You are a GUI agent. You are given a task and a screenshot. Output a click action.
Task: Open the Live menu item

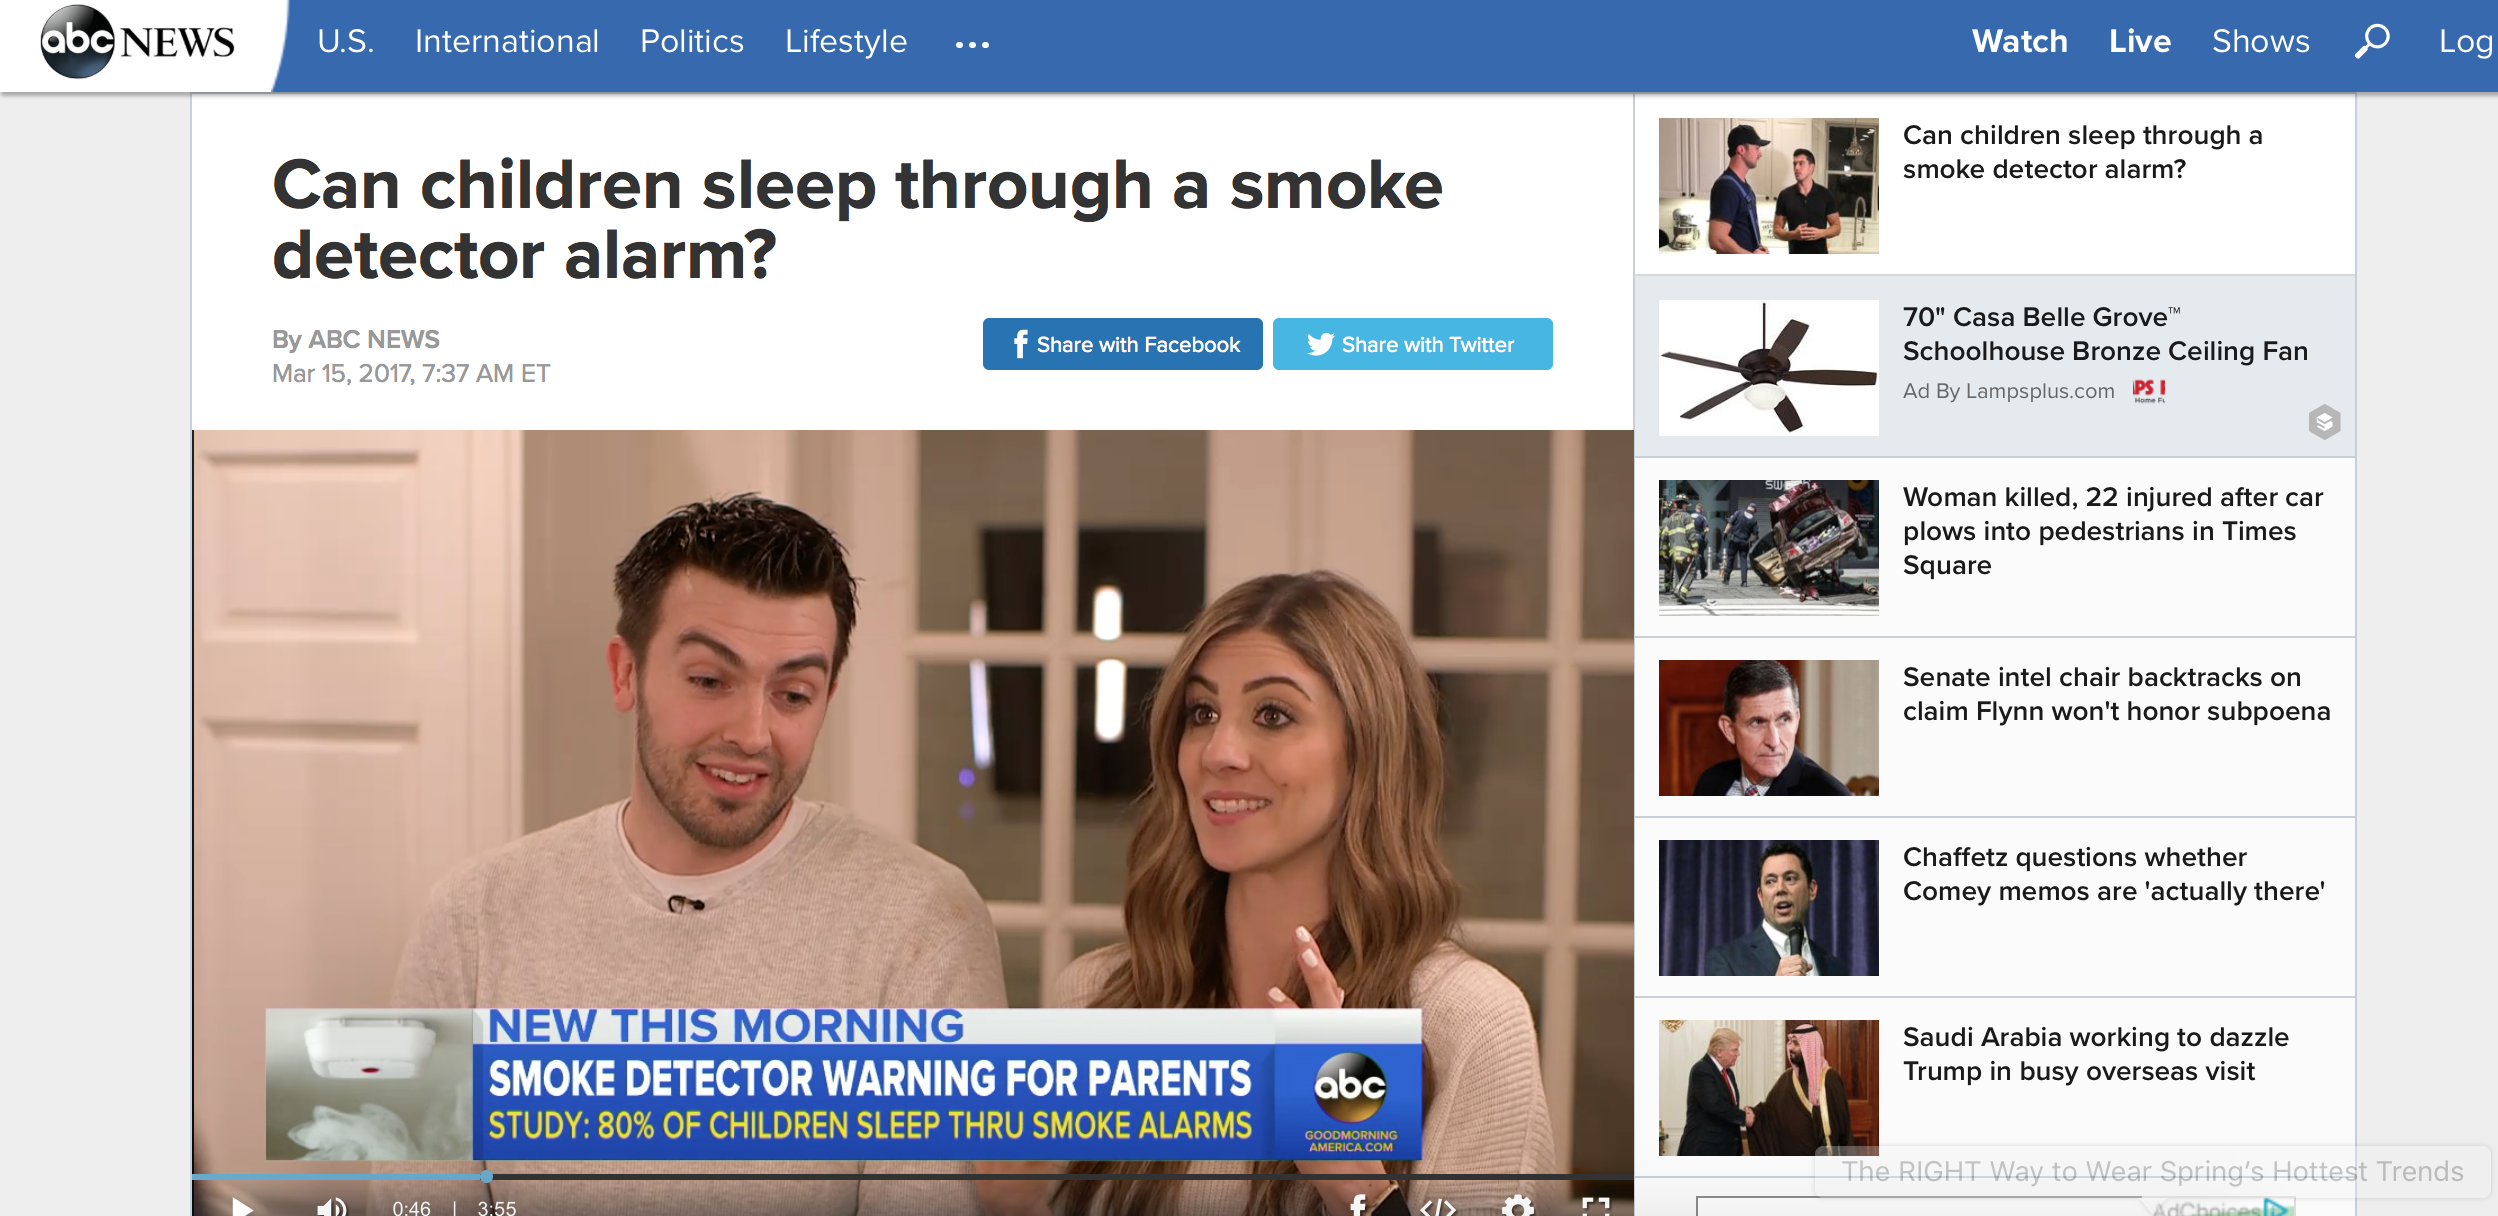pos(2140,42)
